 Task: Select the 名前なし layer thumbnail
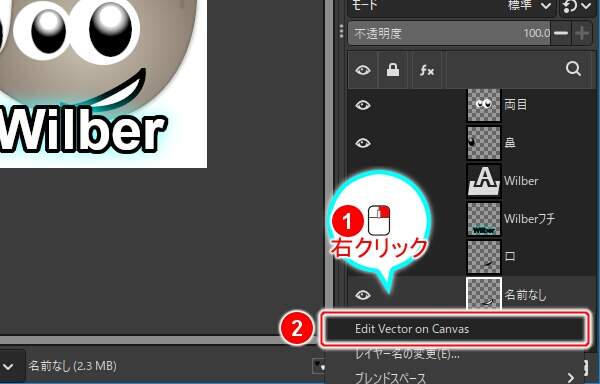484,293
